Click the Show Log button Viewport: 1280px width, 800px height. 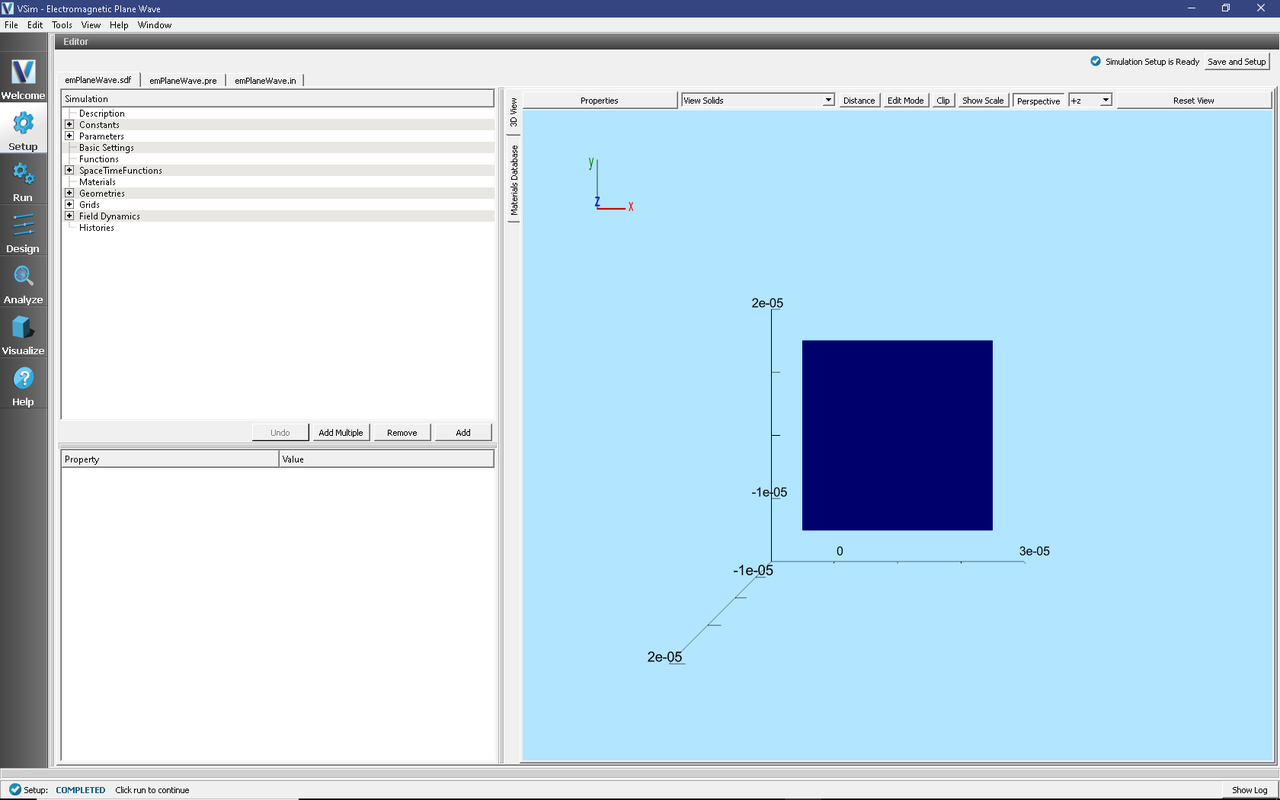coord(1249,790)
